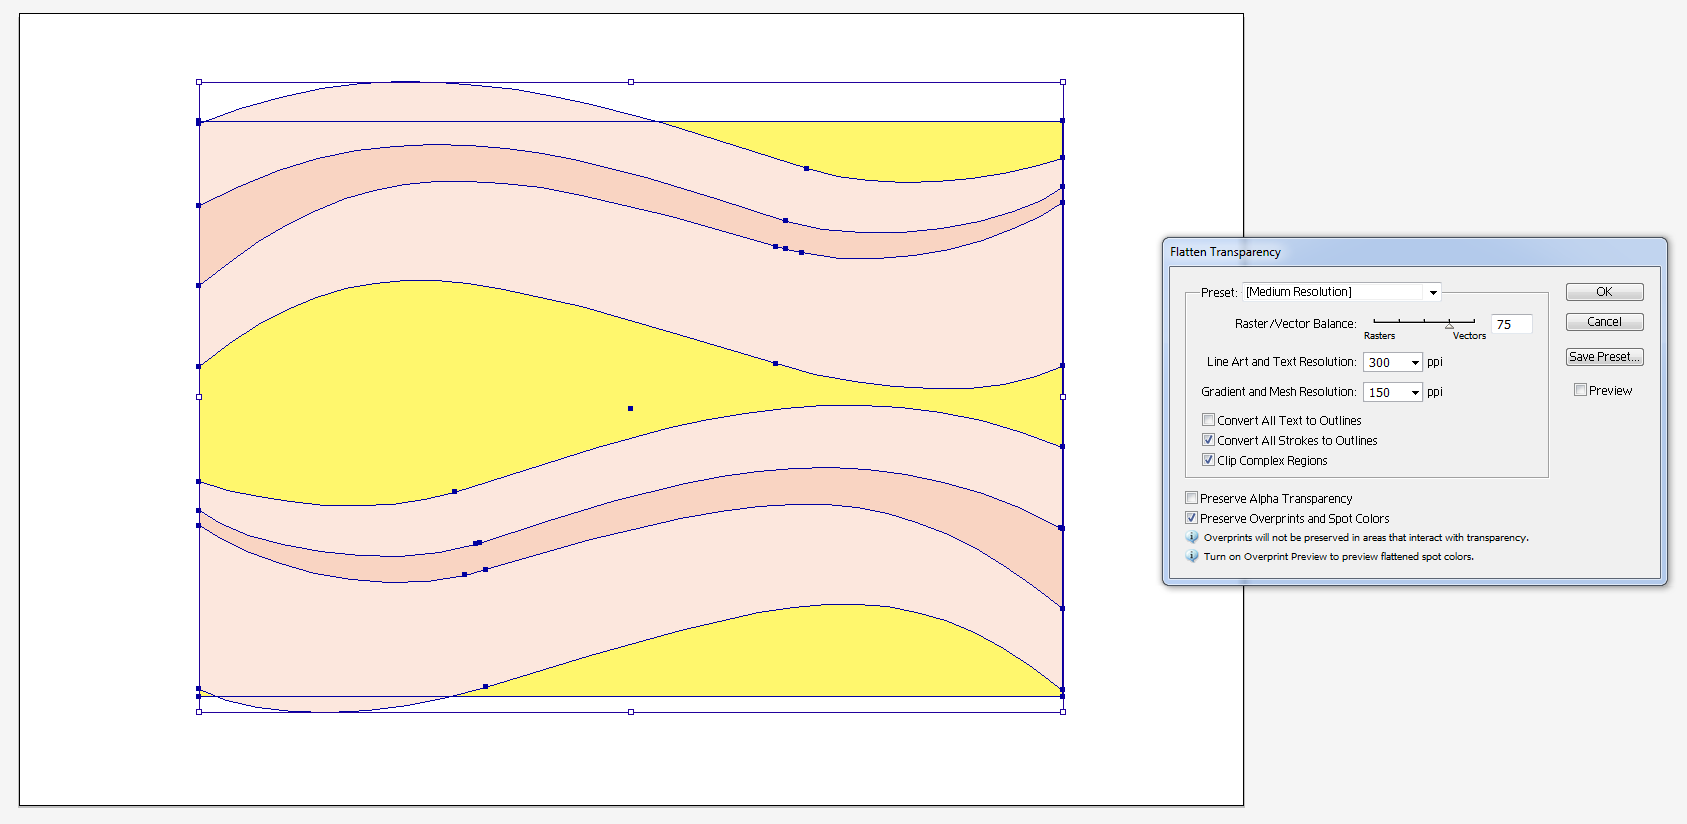The image size is (1687, 824).
Task: Enable the Preview checkbox
Action: pyautogui.click(x=1580, y=390)
